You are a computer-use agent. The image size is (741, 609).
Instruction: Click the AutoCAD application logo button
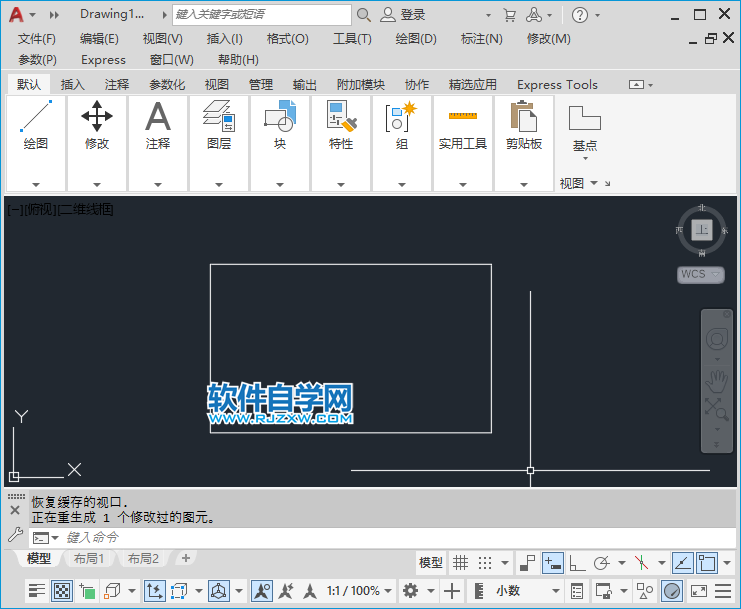tap(16, 15)
